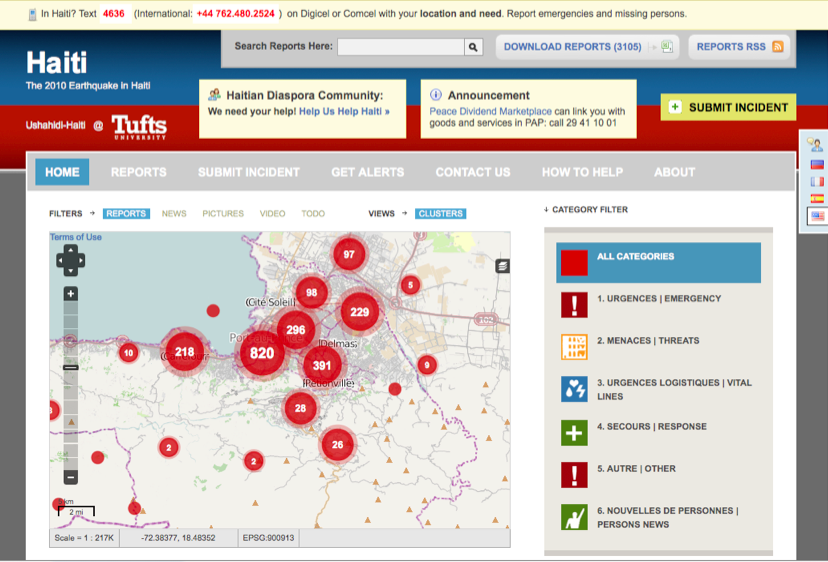The width and height of the screenshot is (828, 562).
Task: Click the Emergency category exclamation icon
Action: pos(574,305)
